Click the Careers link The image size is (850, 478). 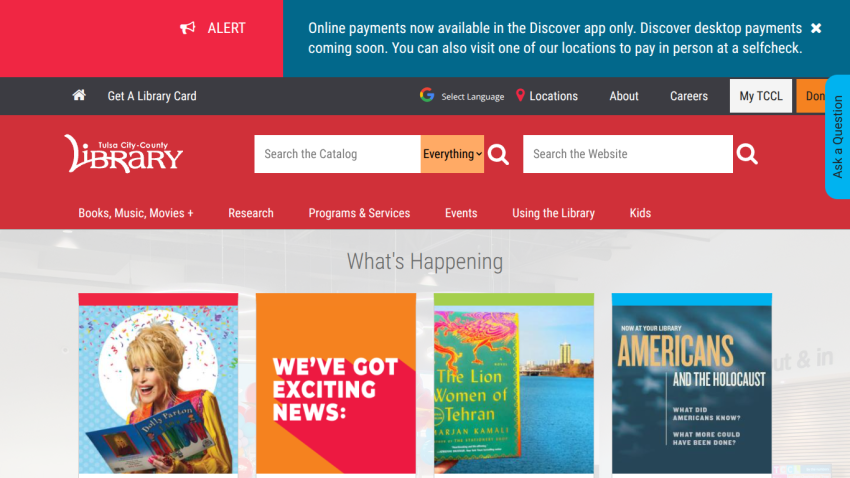click(689, 96)
